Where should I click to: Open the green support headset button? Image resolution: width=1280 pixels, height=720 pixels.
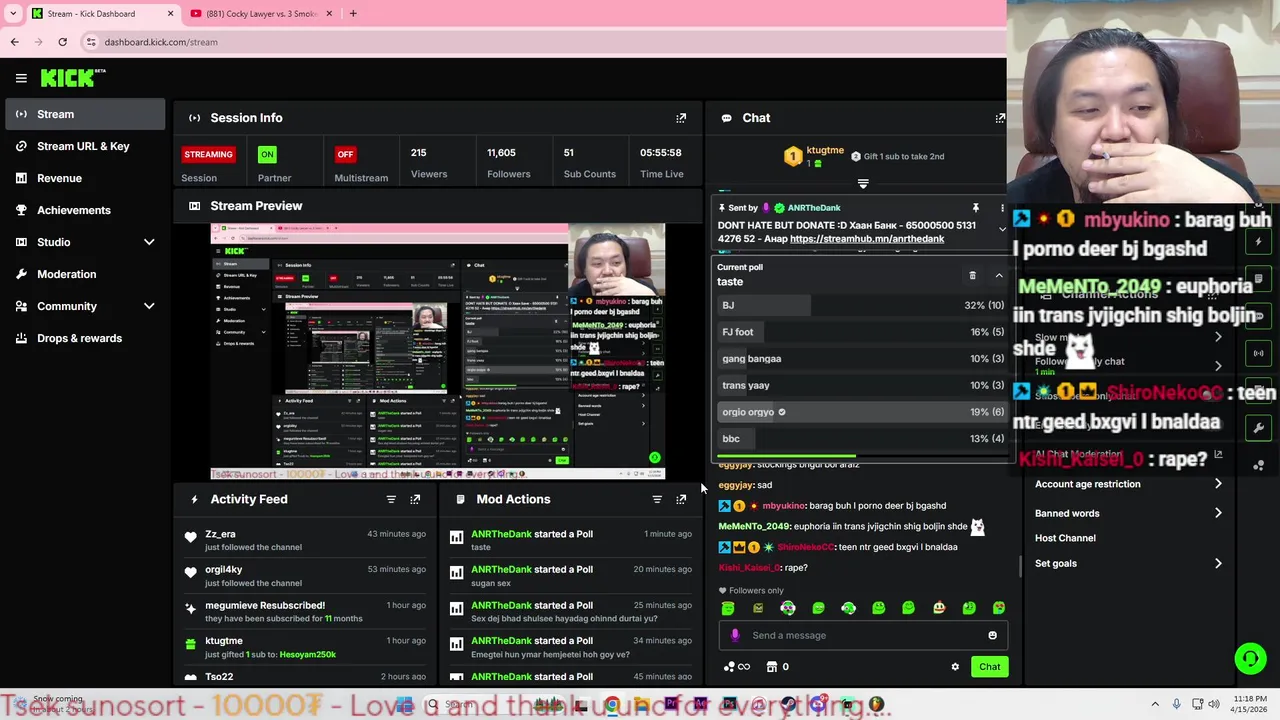click(1250, 658)
